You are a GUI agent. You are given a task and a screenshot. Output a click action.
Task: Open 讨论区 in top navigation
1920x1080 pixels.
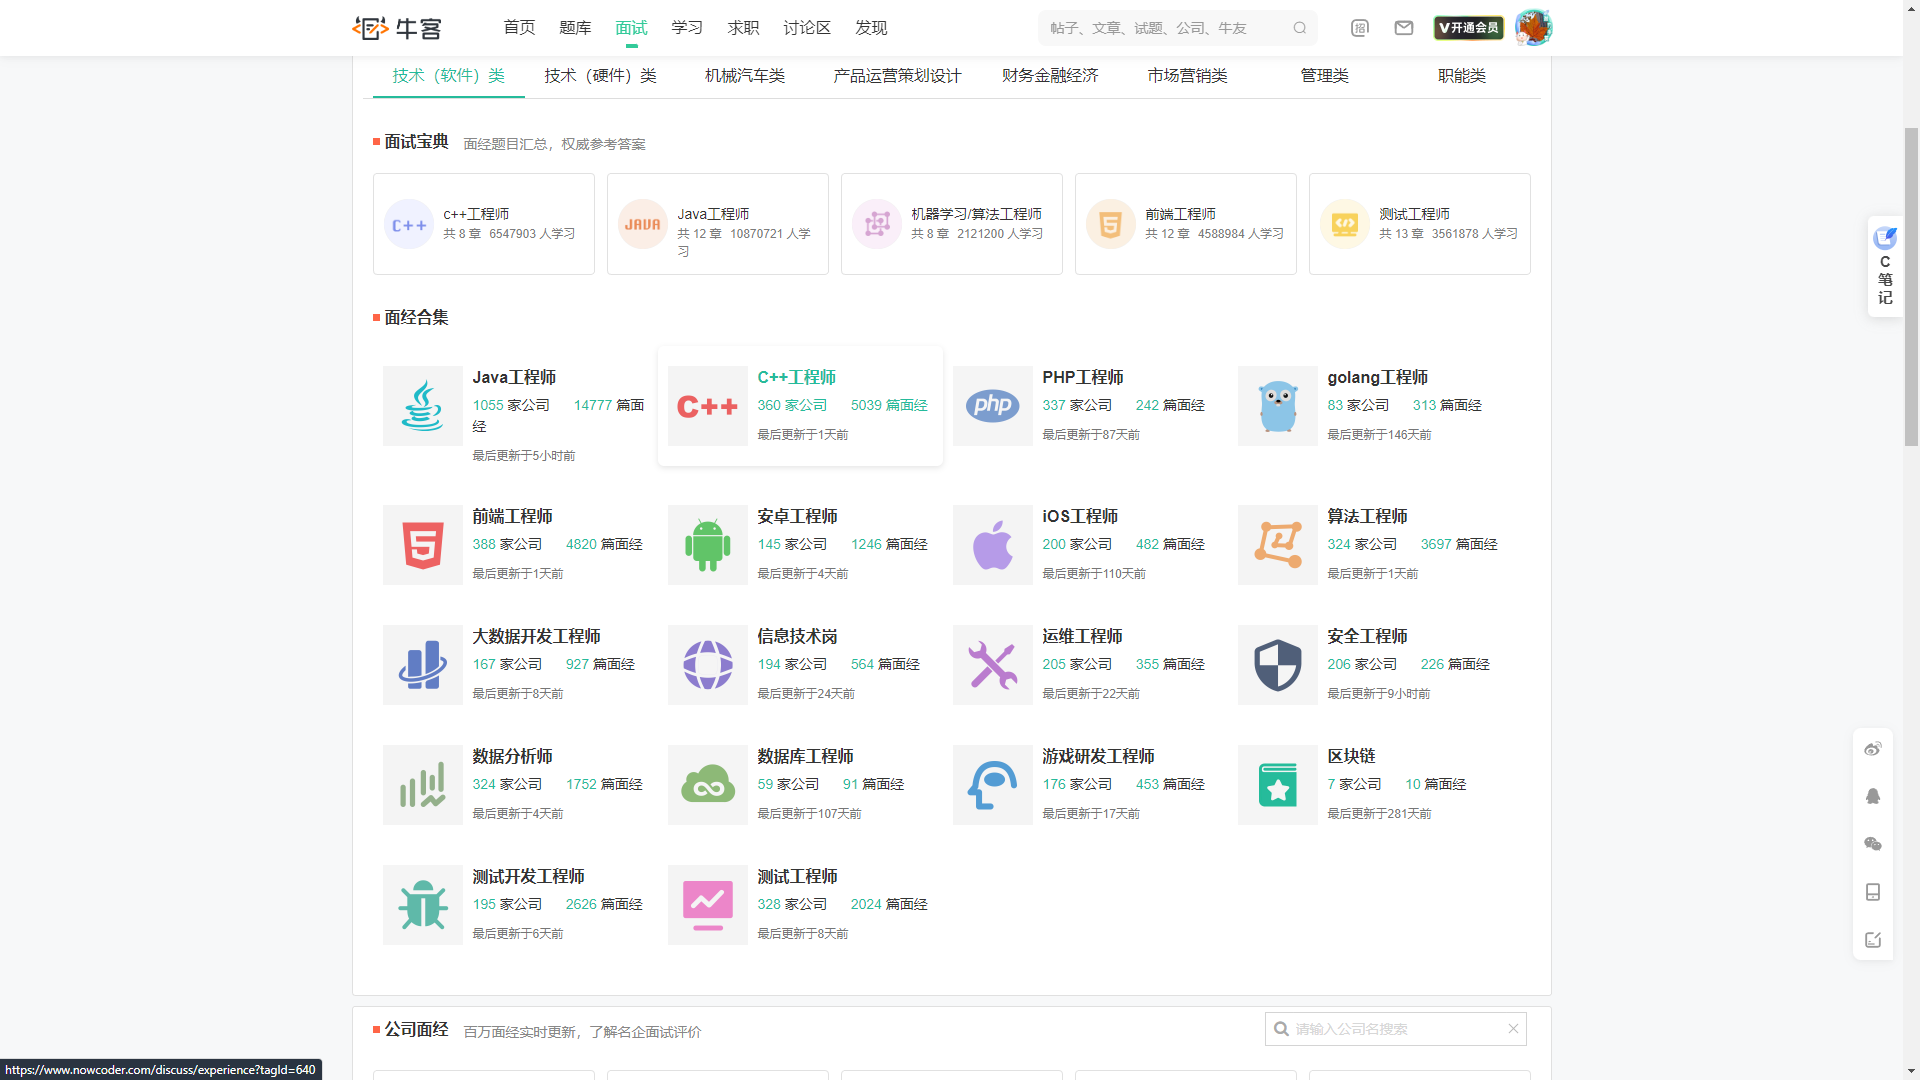[807, 28]
